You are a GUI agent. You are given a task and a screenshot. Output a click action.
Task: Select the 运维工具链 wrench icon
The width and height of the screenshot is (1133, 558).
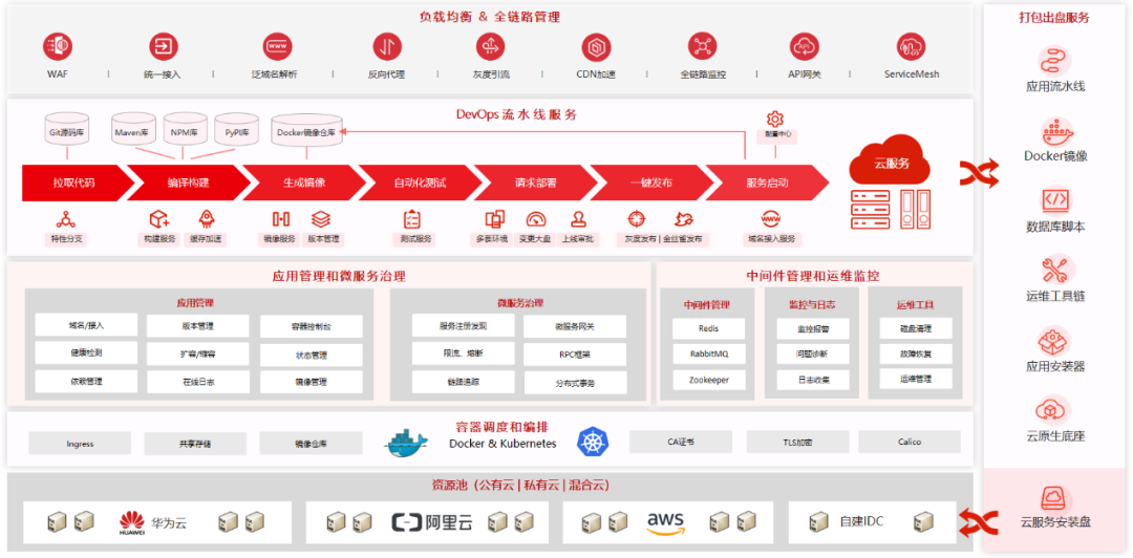click(x=1055, y=270)
